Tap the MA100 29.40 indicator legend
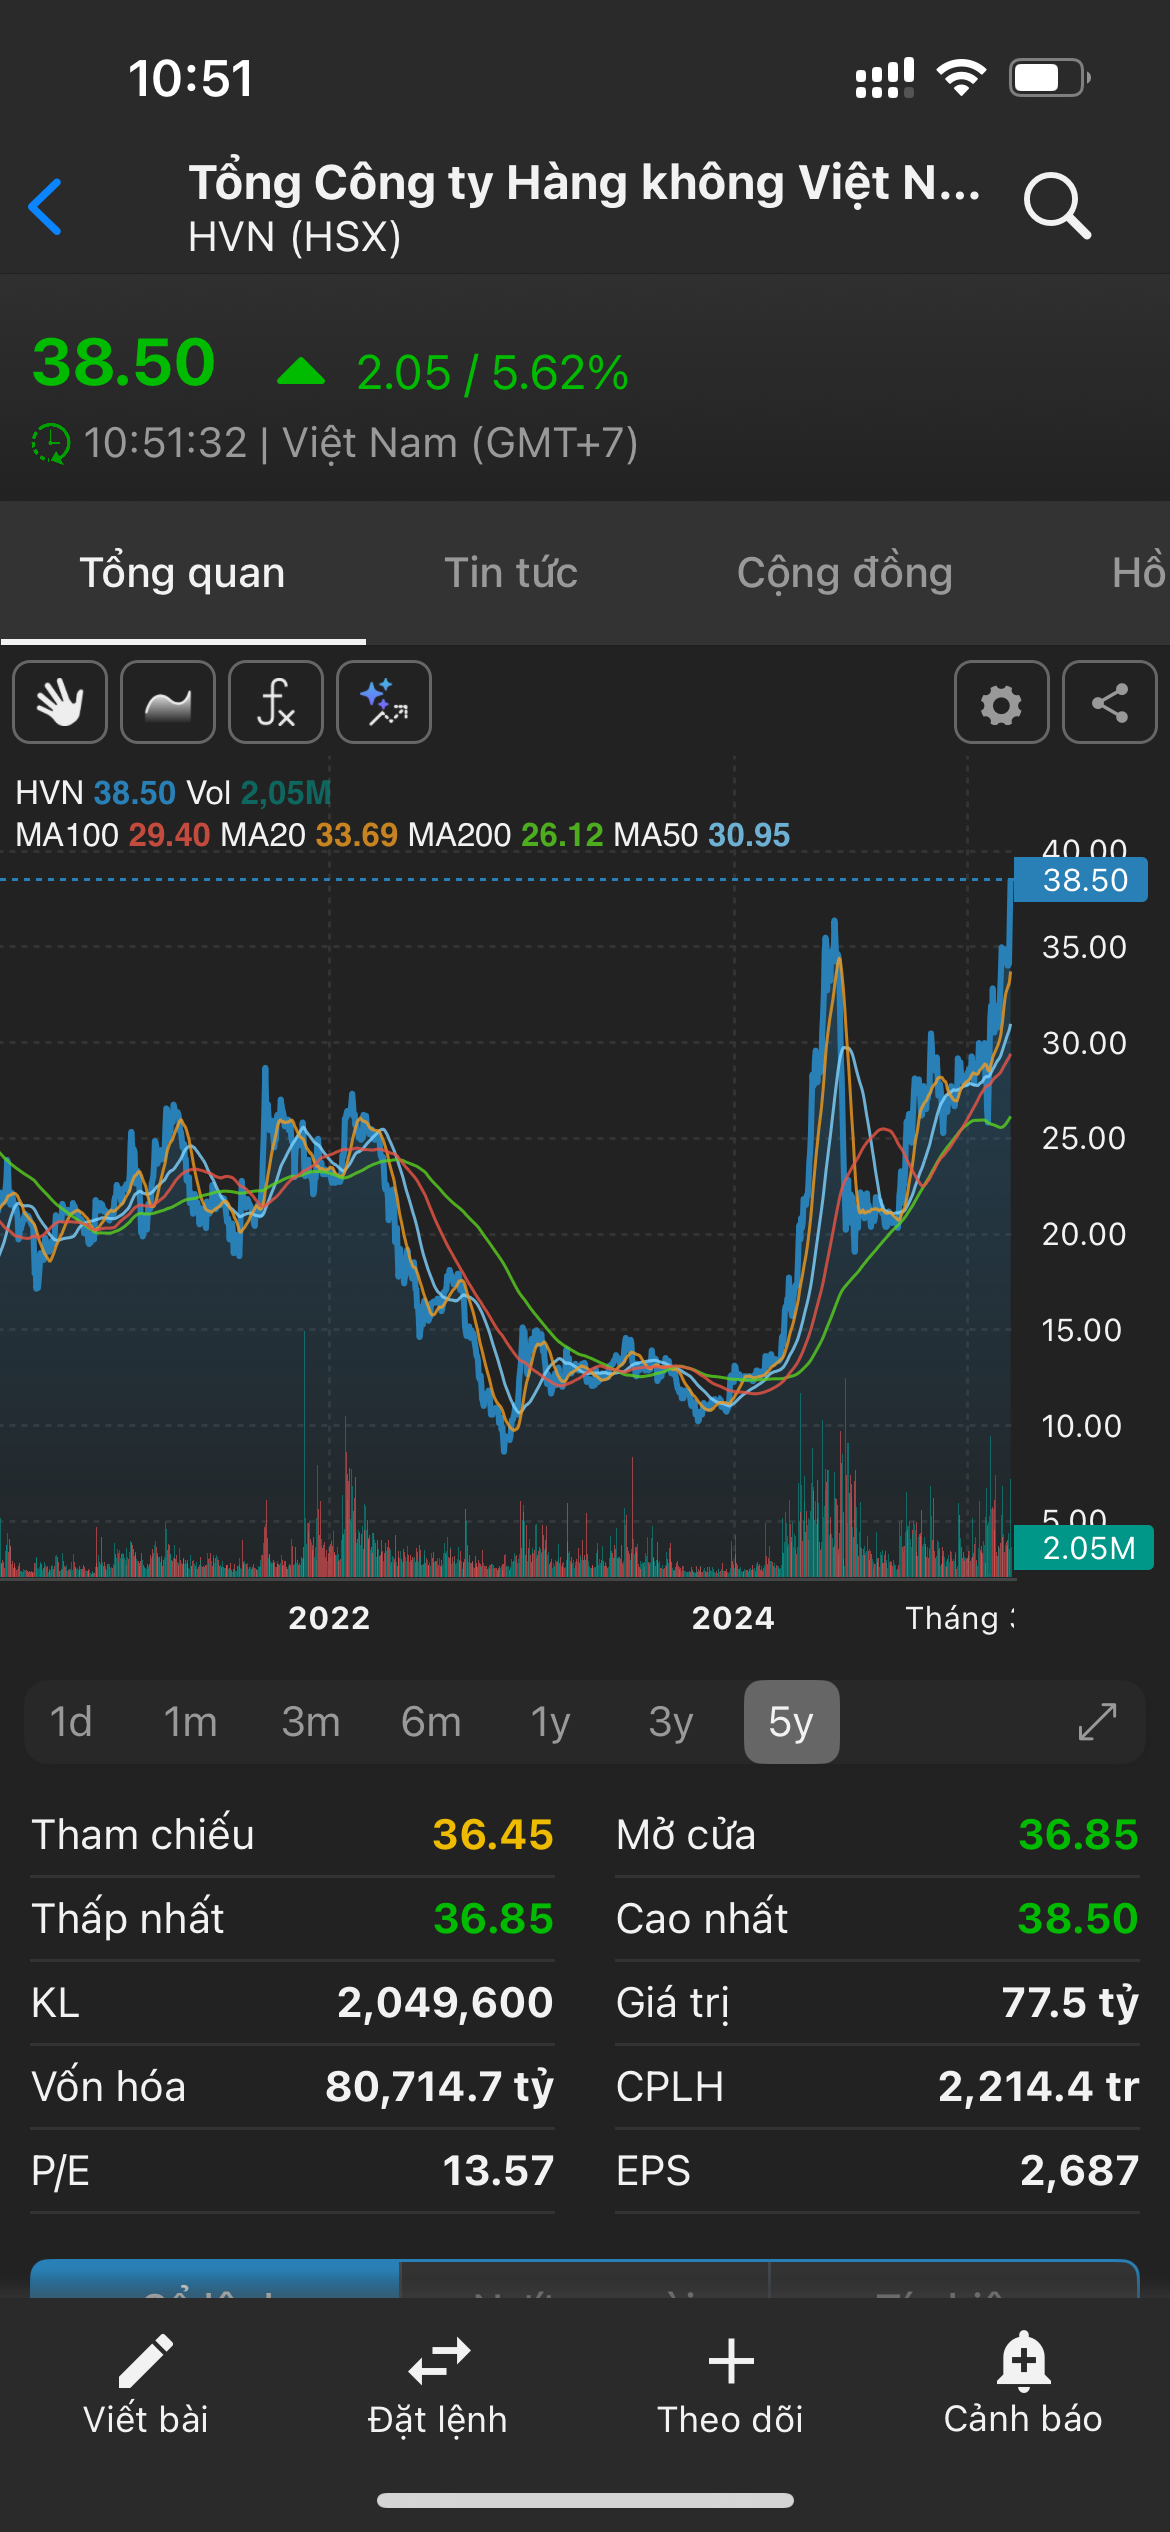This screenshot has height=2532, width=1170. 113,834
